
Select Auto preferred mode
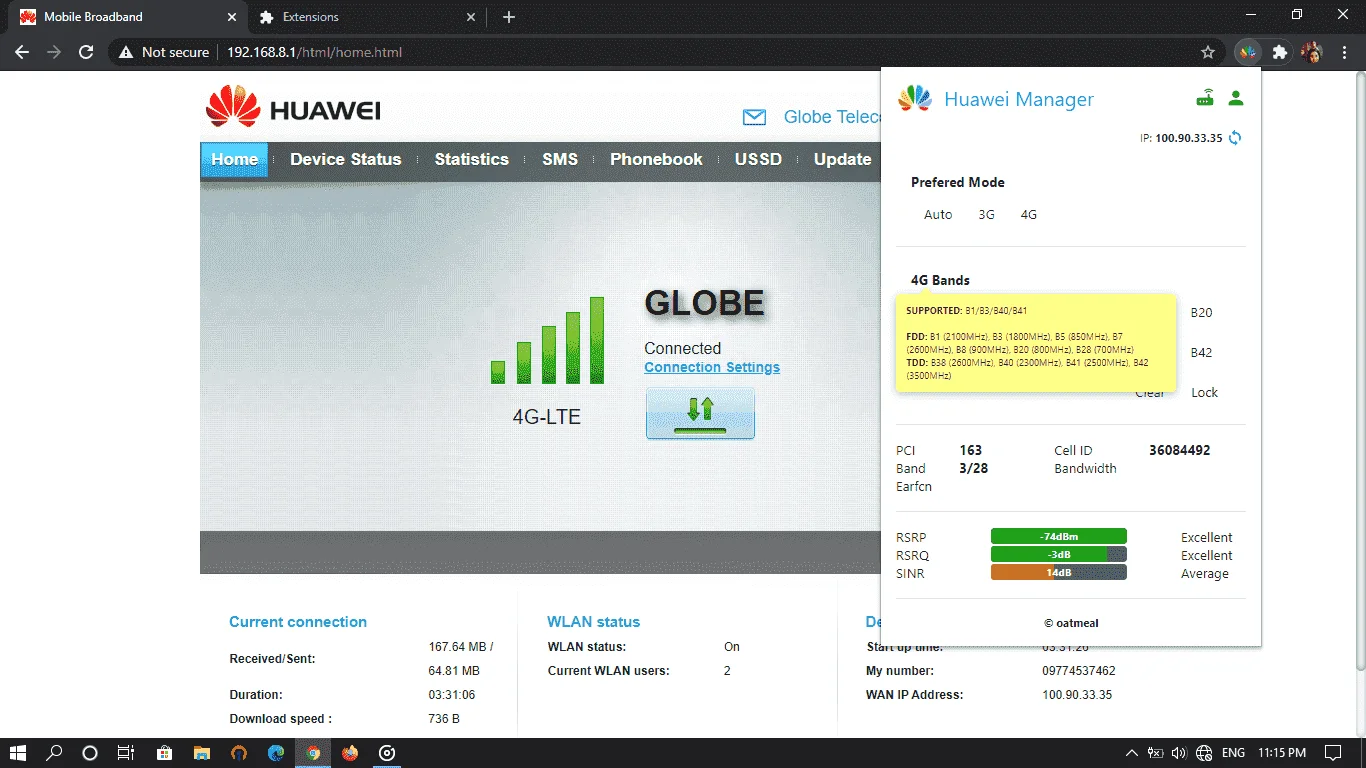(938, 214)
